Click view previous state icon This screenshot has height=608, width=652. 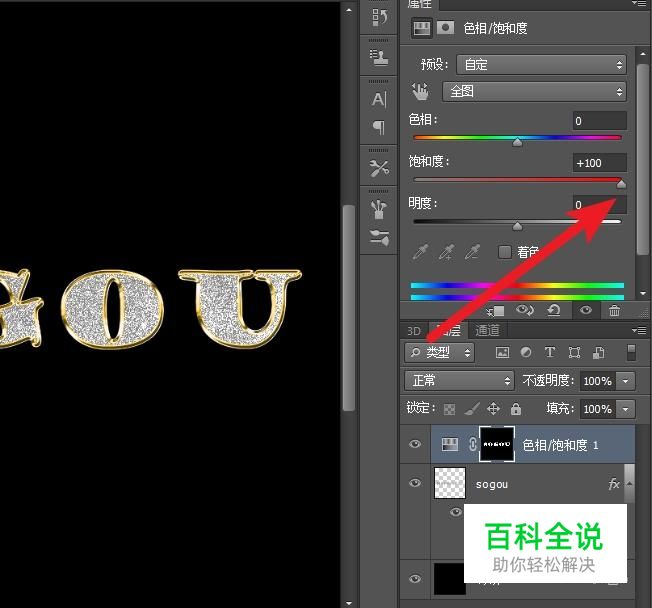(525, 310)
